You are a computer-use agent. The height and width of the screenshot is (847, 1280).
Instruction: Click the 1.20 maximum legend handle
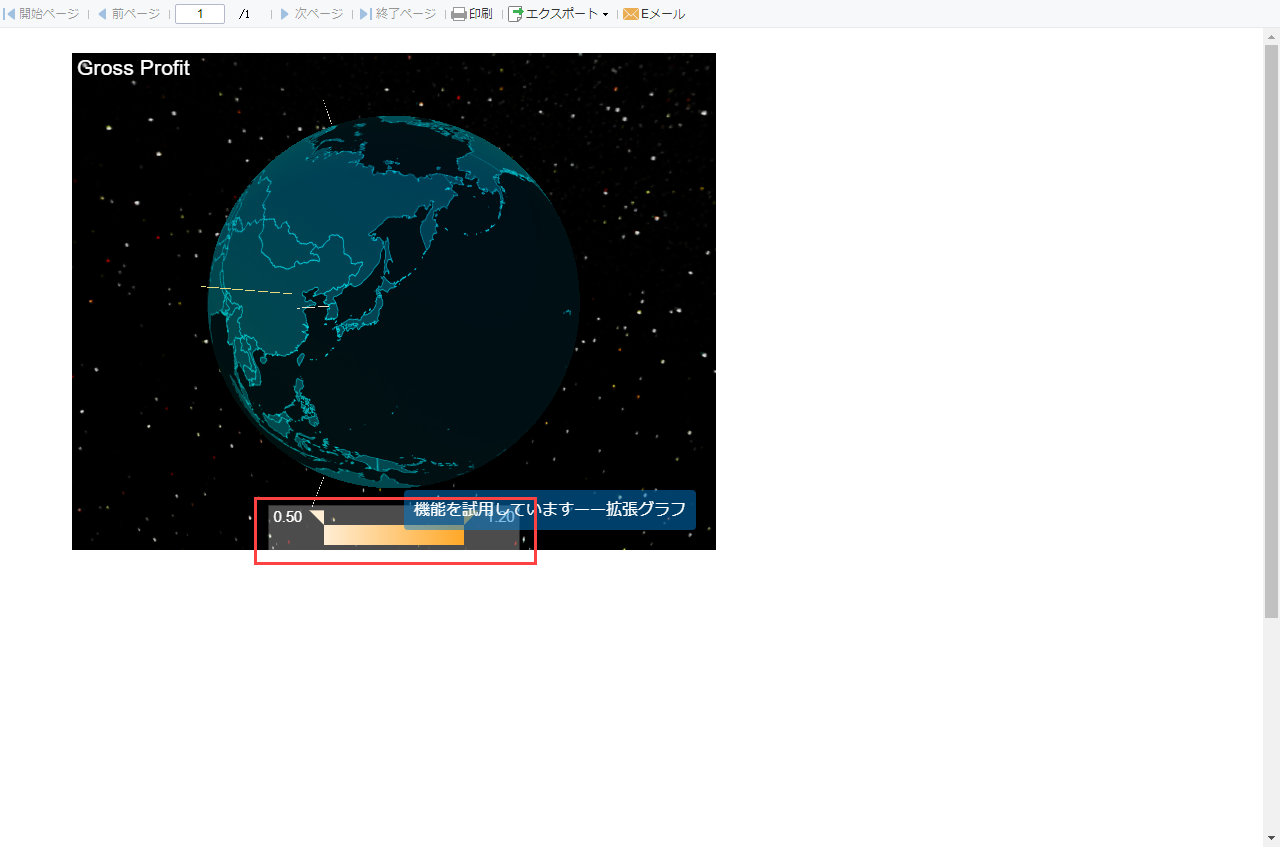coord(470,518)
